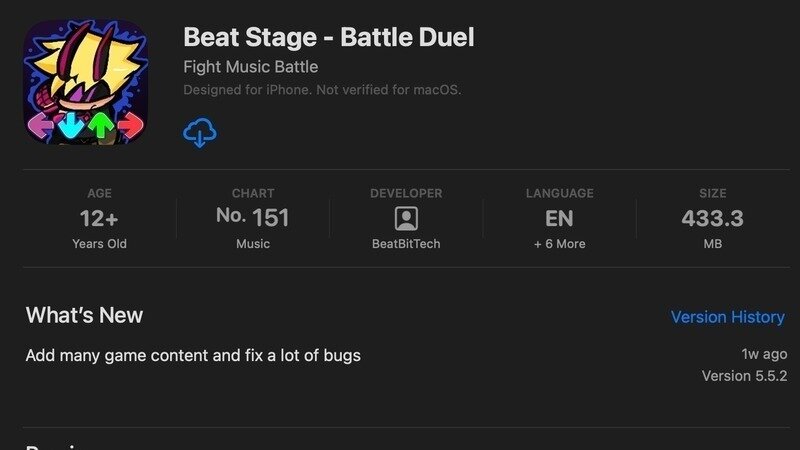Click the EN language indicator
The width and height of the screenshot is (800, 450).
tap(559, 218)
